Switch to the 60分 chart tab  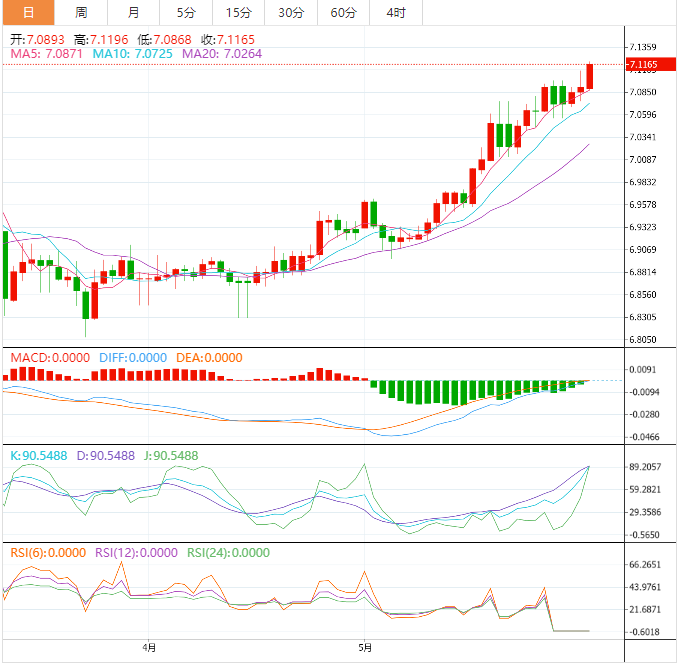click(x=343, y=13)
